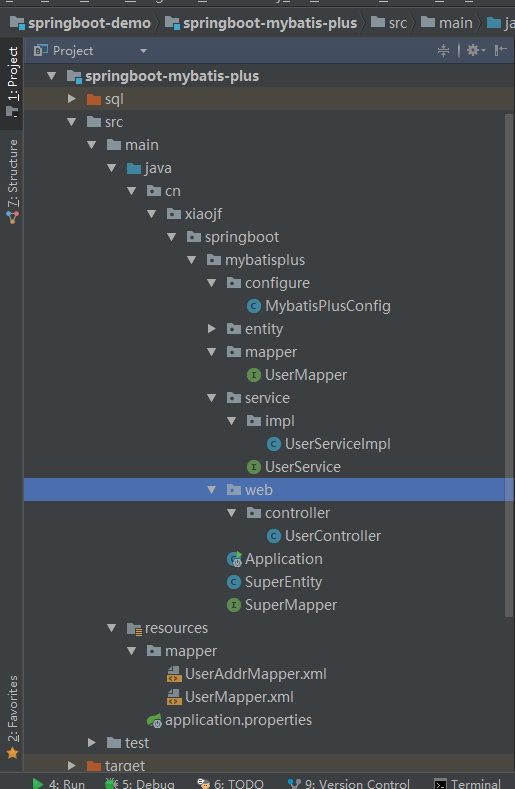Viewport: 515px width, 789px height.
Task: Click the Project tree vertical scrollbar
Action: coord(509,365)
